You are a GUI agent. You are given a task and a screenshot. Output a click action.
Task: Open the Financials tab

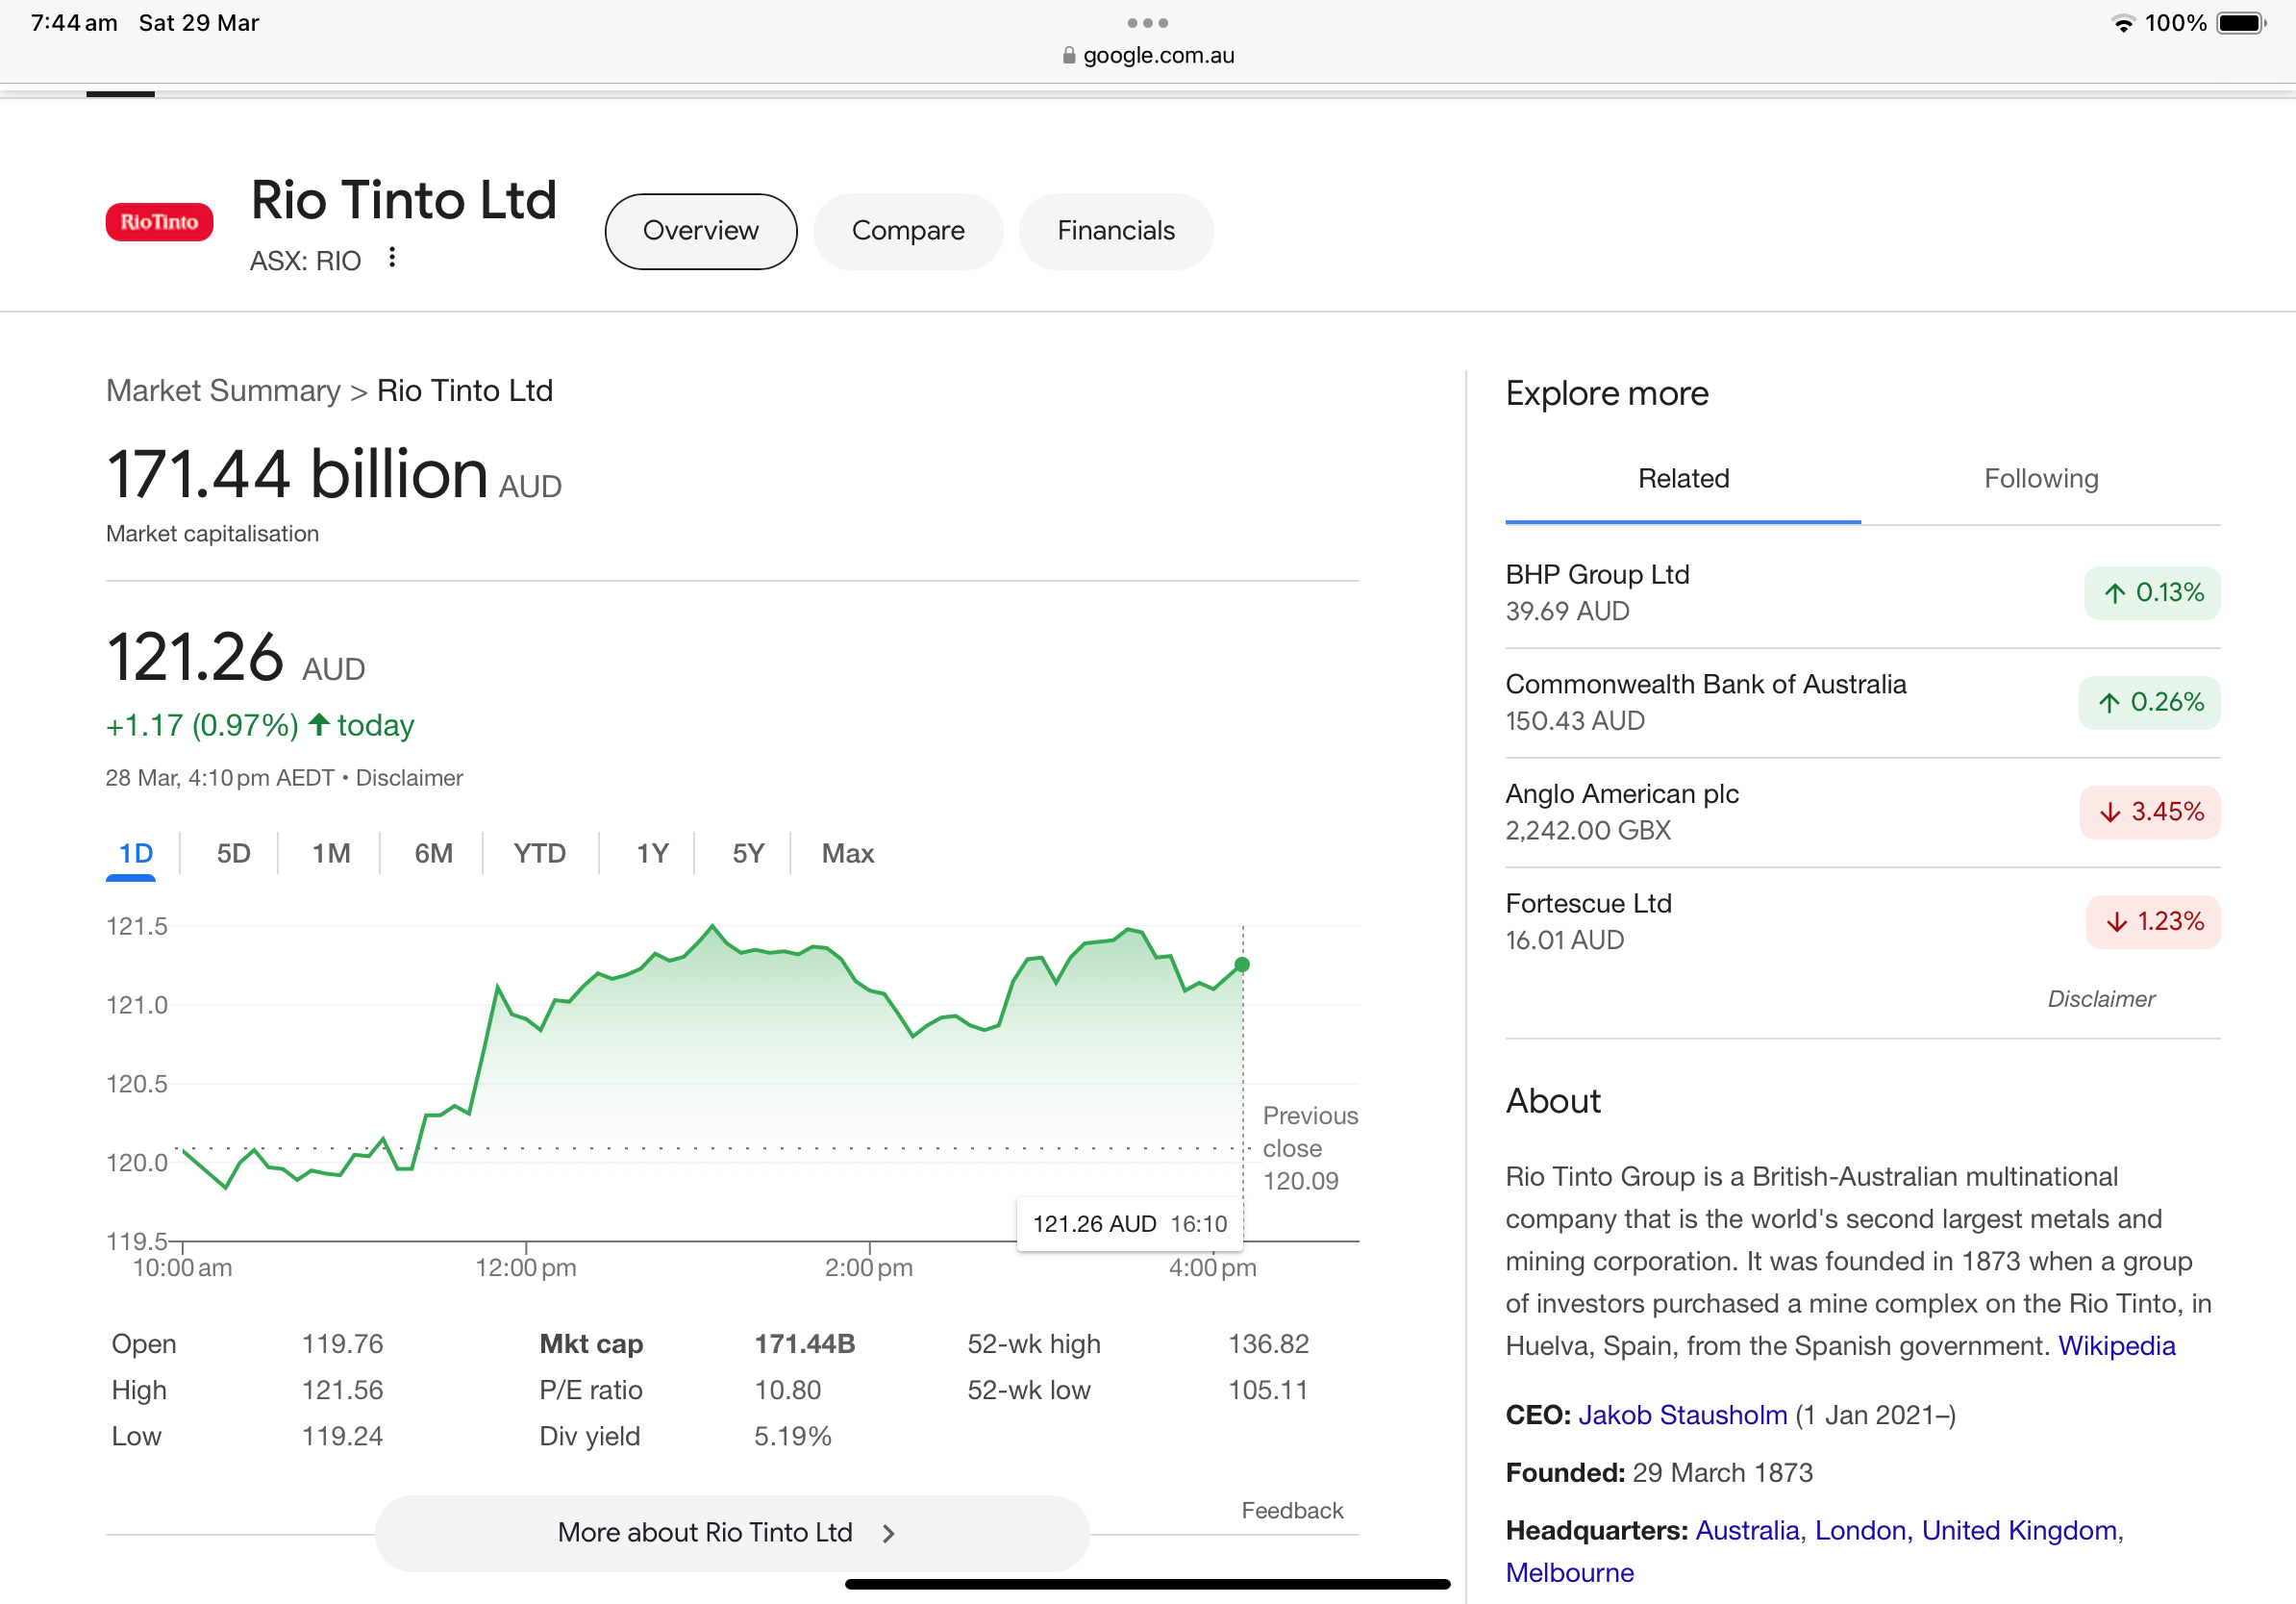tap(1115, 231)
